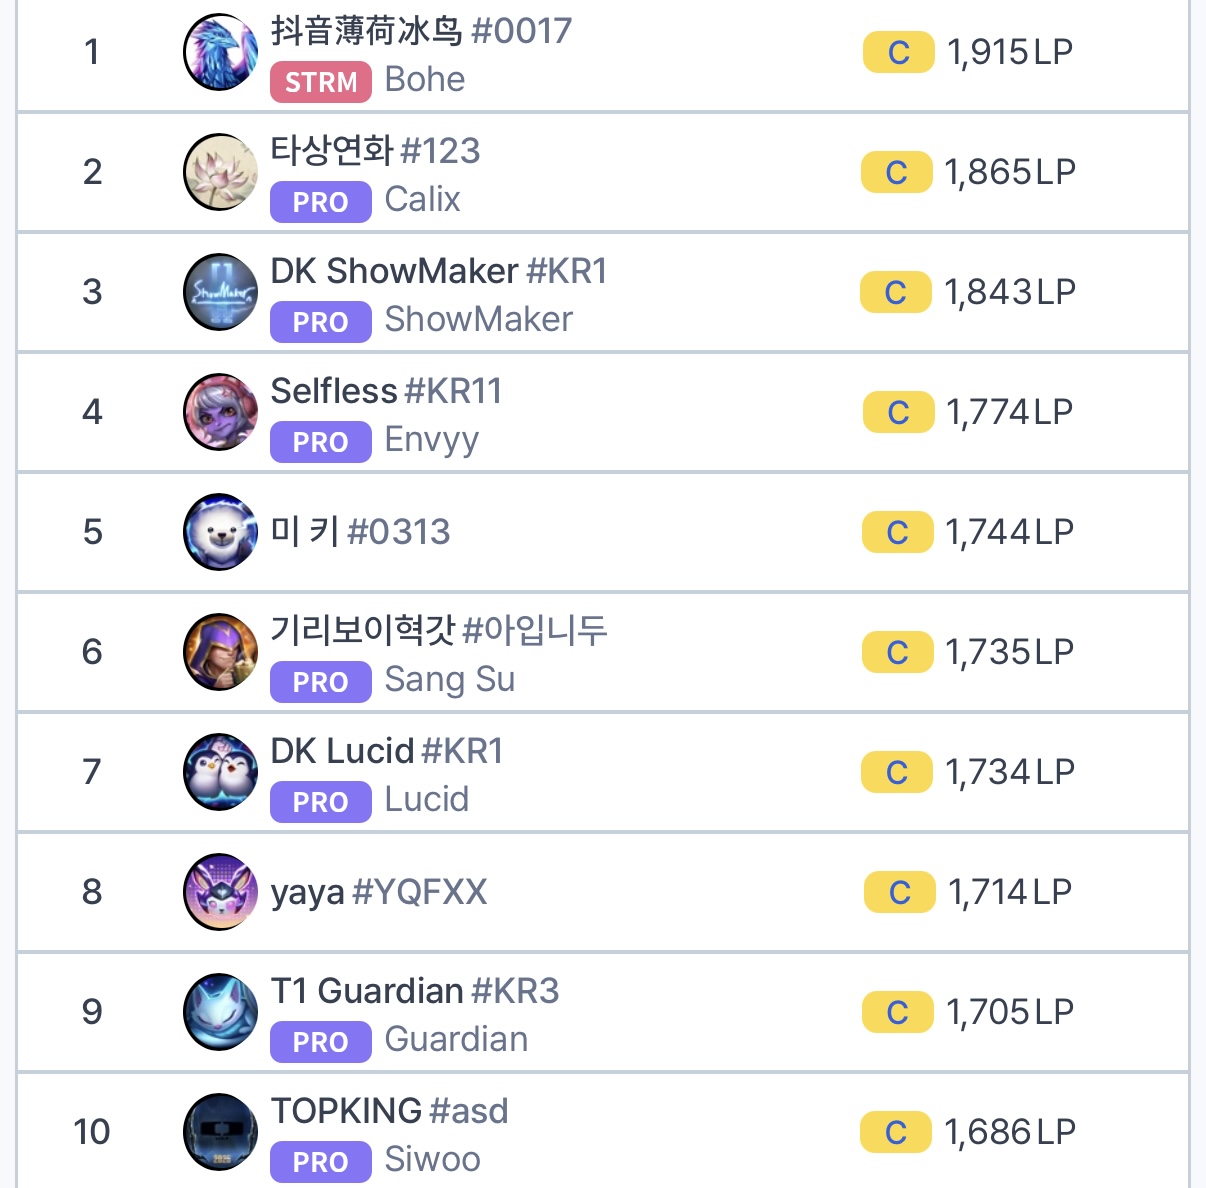This screenshot has height=1188, width=1206.
Task: Click the rank 1 phoenix profile icon
Action: (221, 52)
